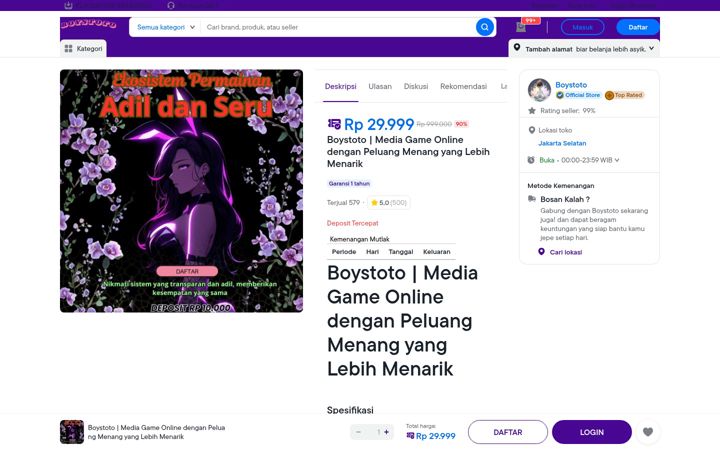Click the Periode column header
Screen dimensions: 720x450
pos(343,252)
